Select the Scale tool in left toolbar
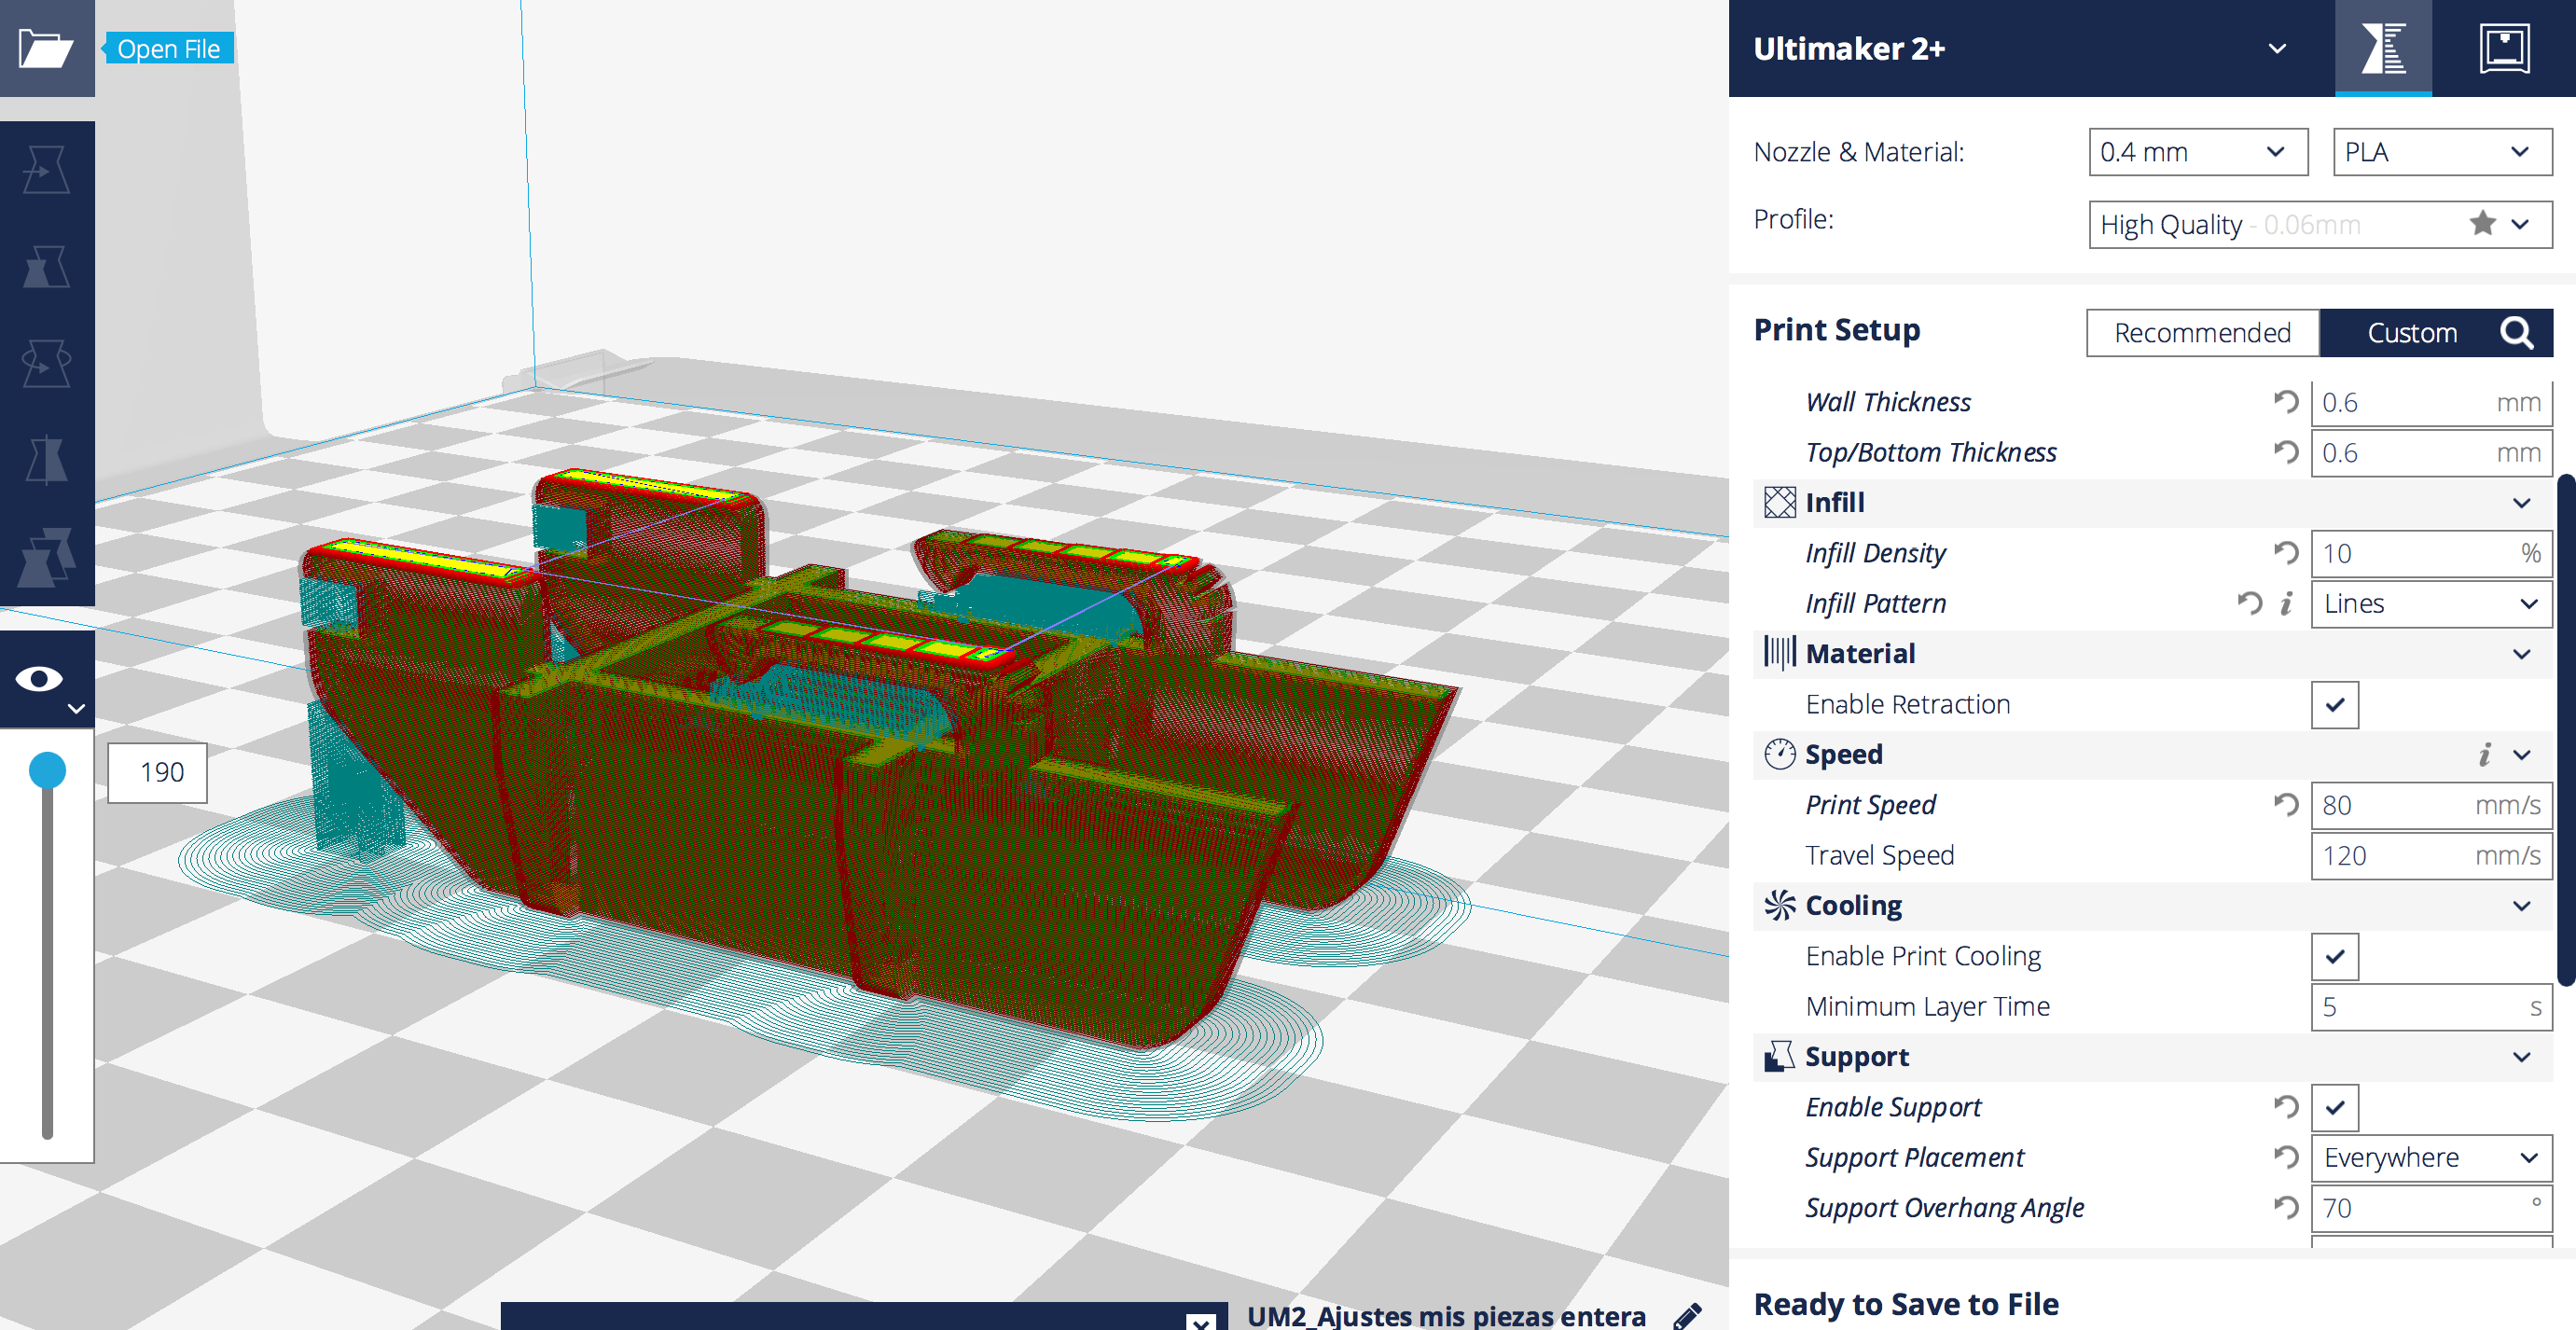Screen dimensions: 2576x1330 pyautogui.click(x=46, y=267)
